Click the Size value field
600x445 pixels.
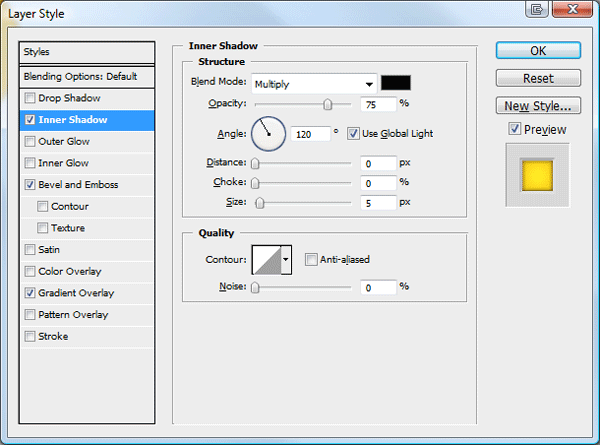pyautogui.click(x=378, y=203)
